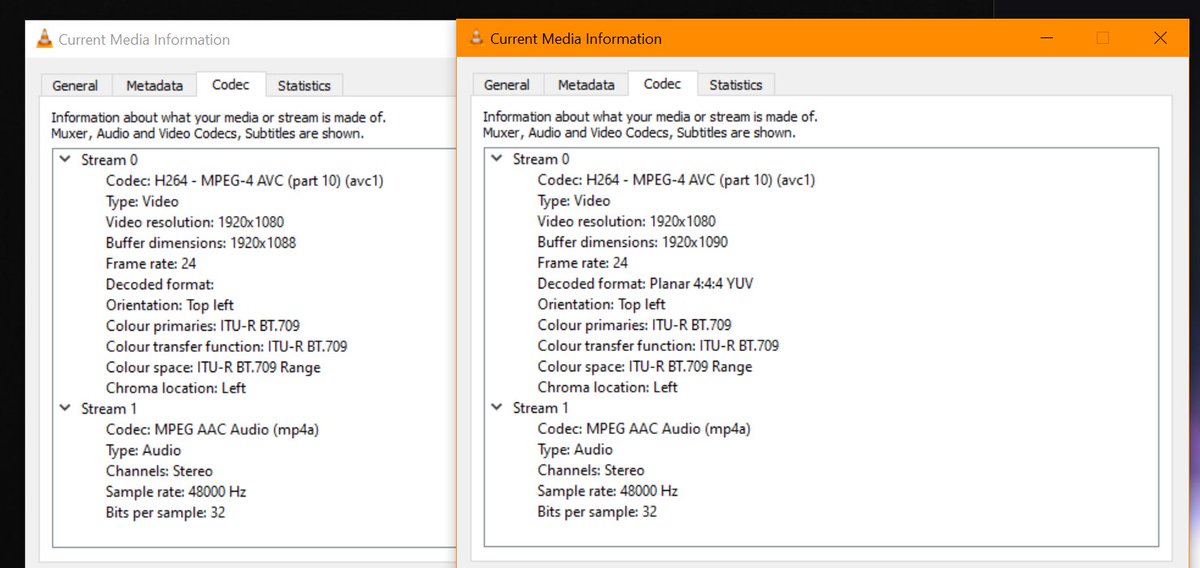Screen dimensions: 1200x568
Task: Select Orientation row in right window
Action: [x=602, y=304]
